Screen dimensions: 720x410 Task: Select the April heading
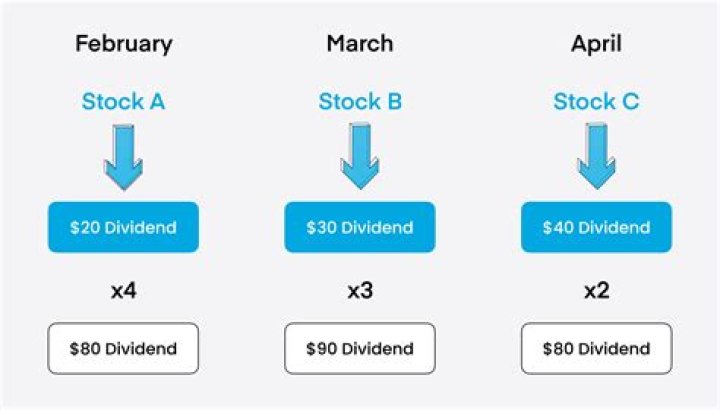(x=596, y=44)
